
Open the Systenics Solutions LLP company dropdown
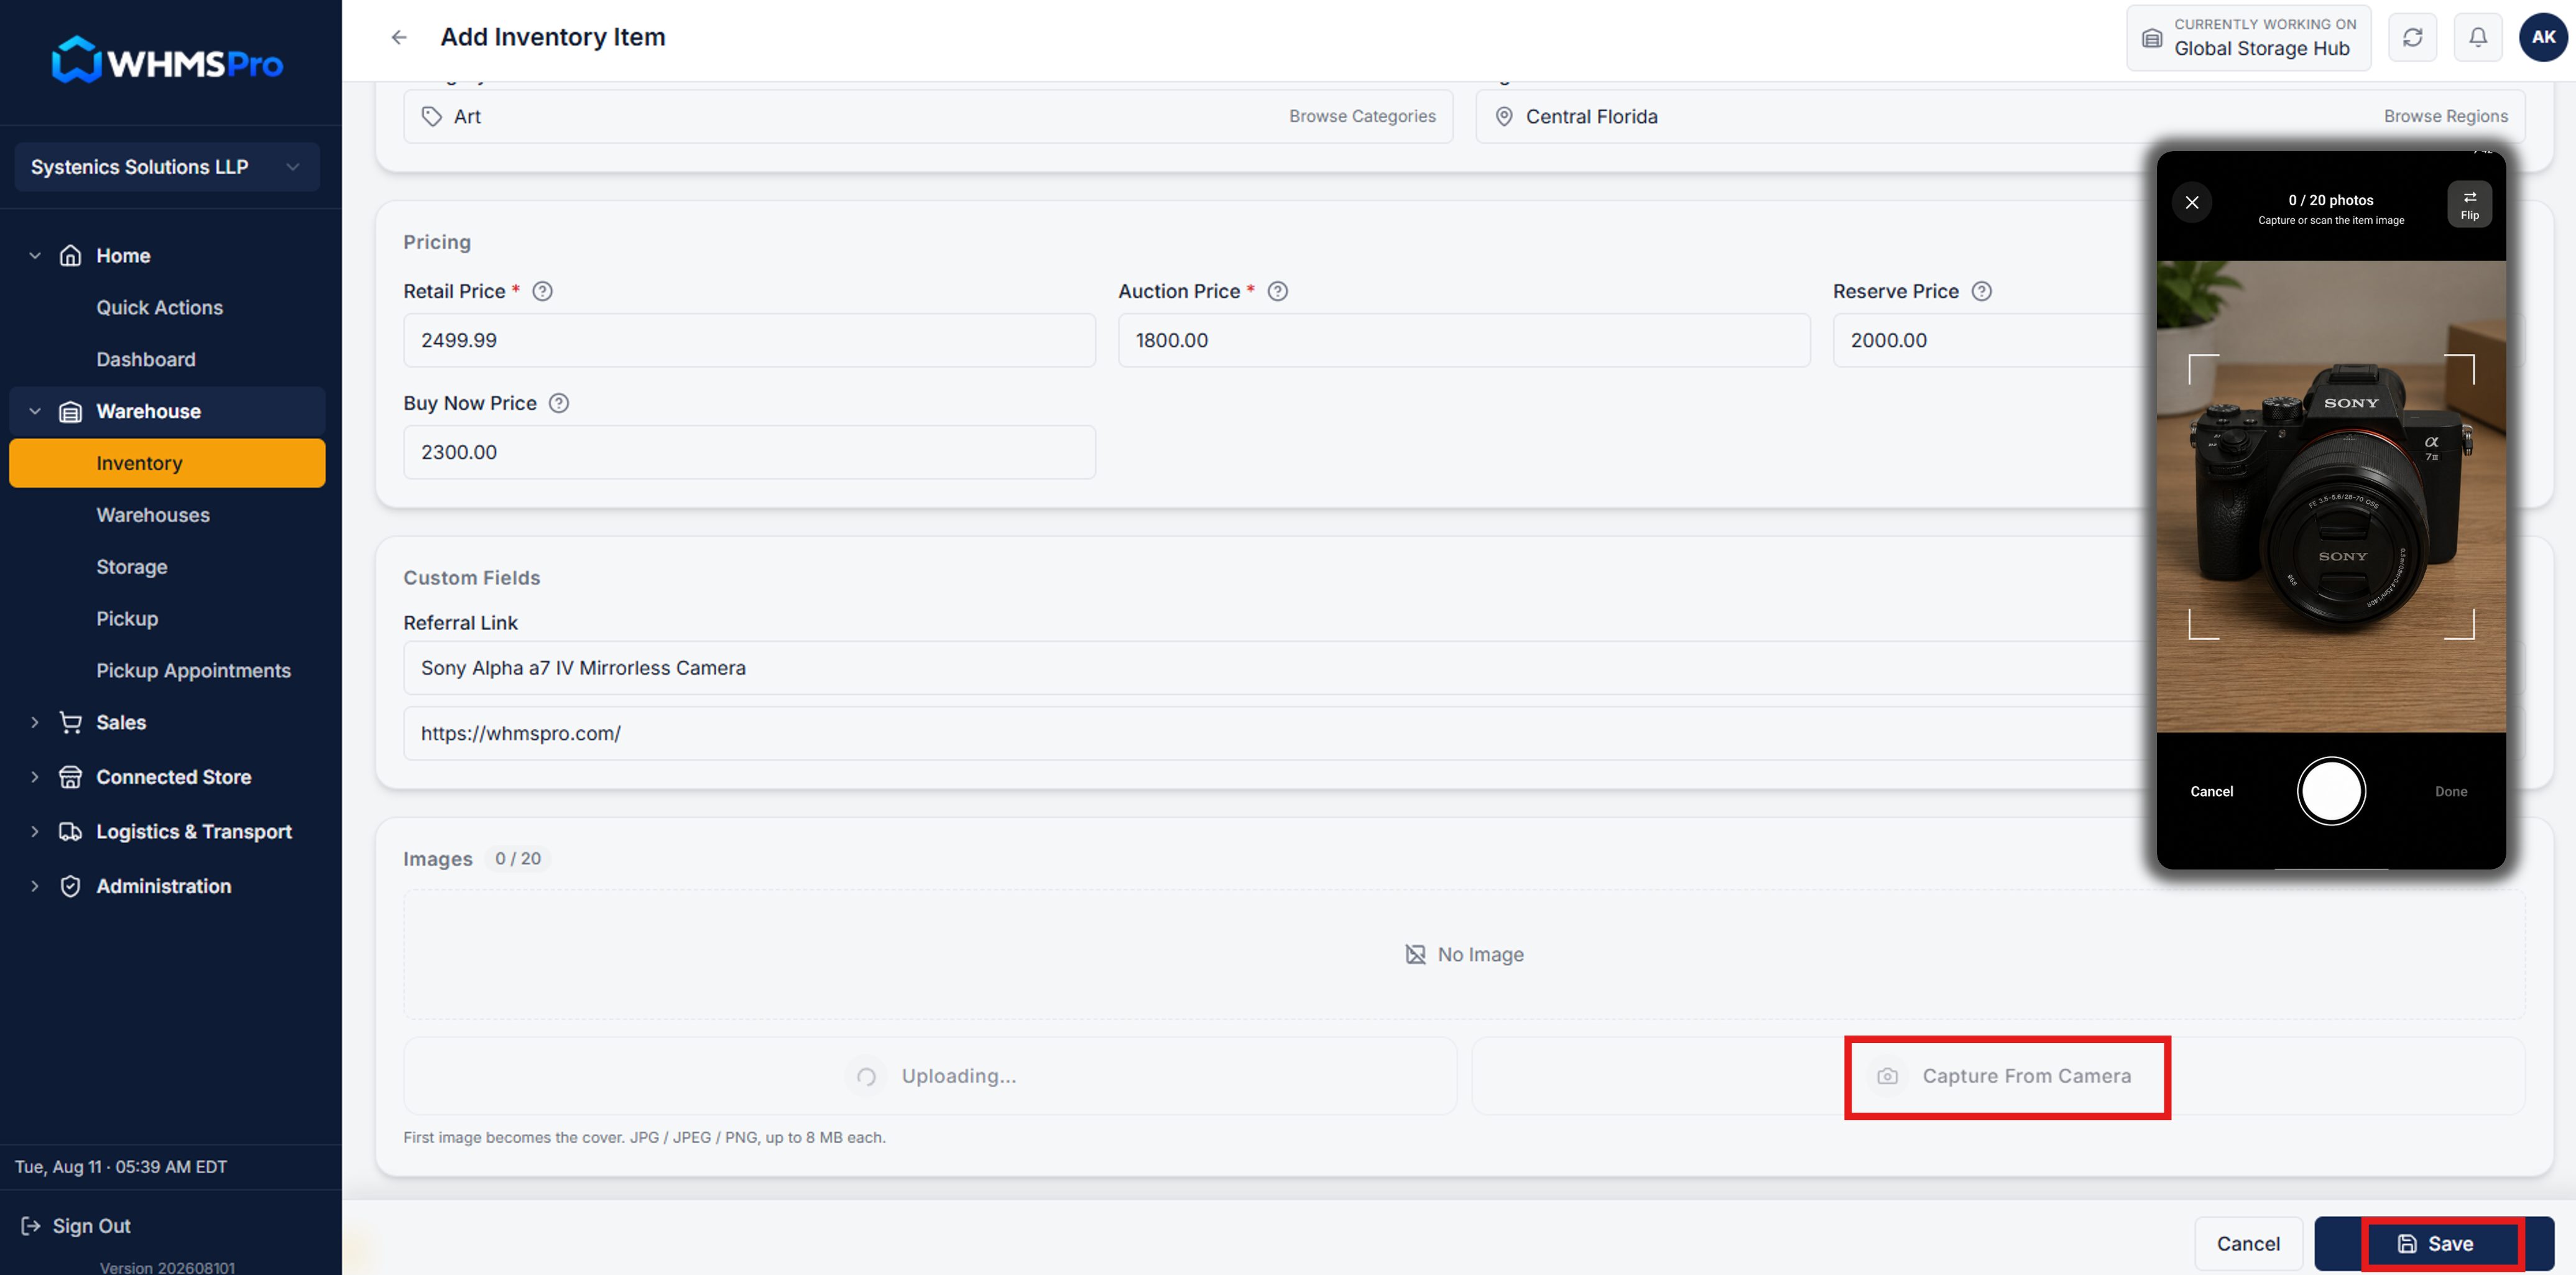pos(167,167)
